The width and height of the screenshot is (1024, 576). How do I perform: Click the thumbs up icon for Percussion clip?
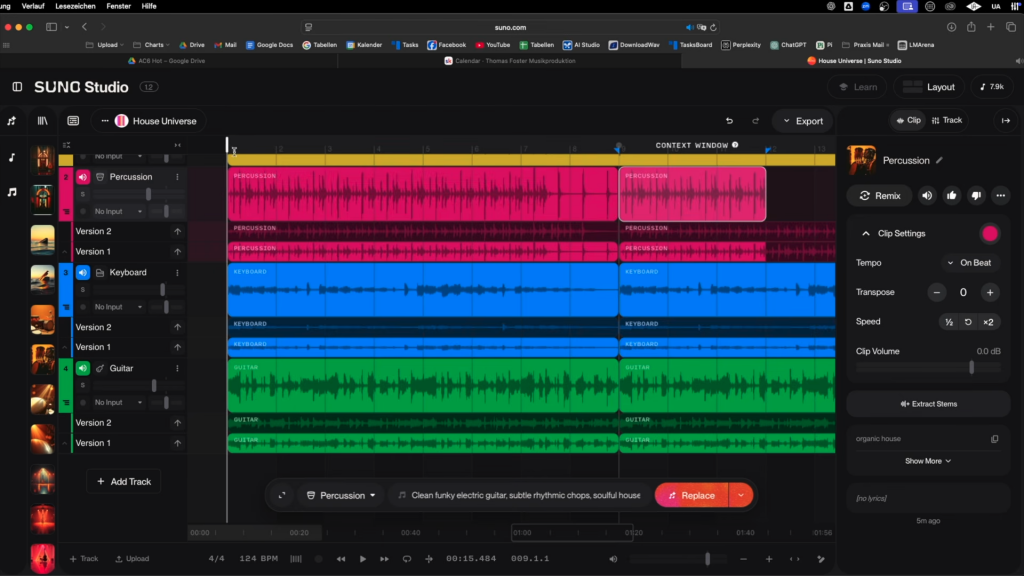coord(952,196)
